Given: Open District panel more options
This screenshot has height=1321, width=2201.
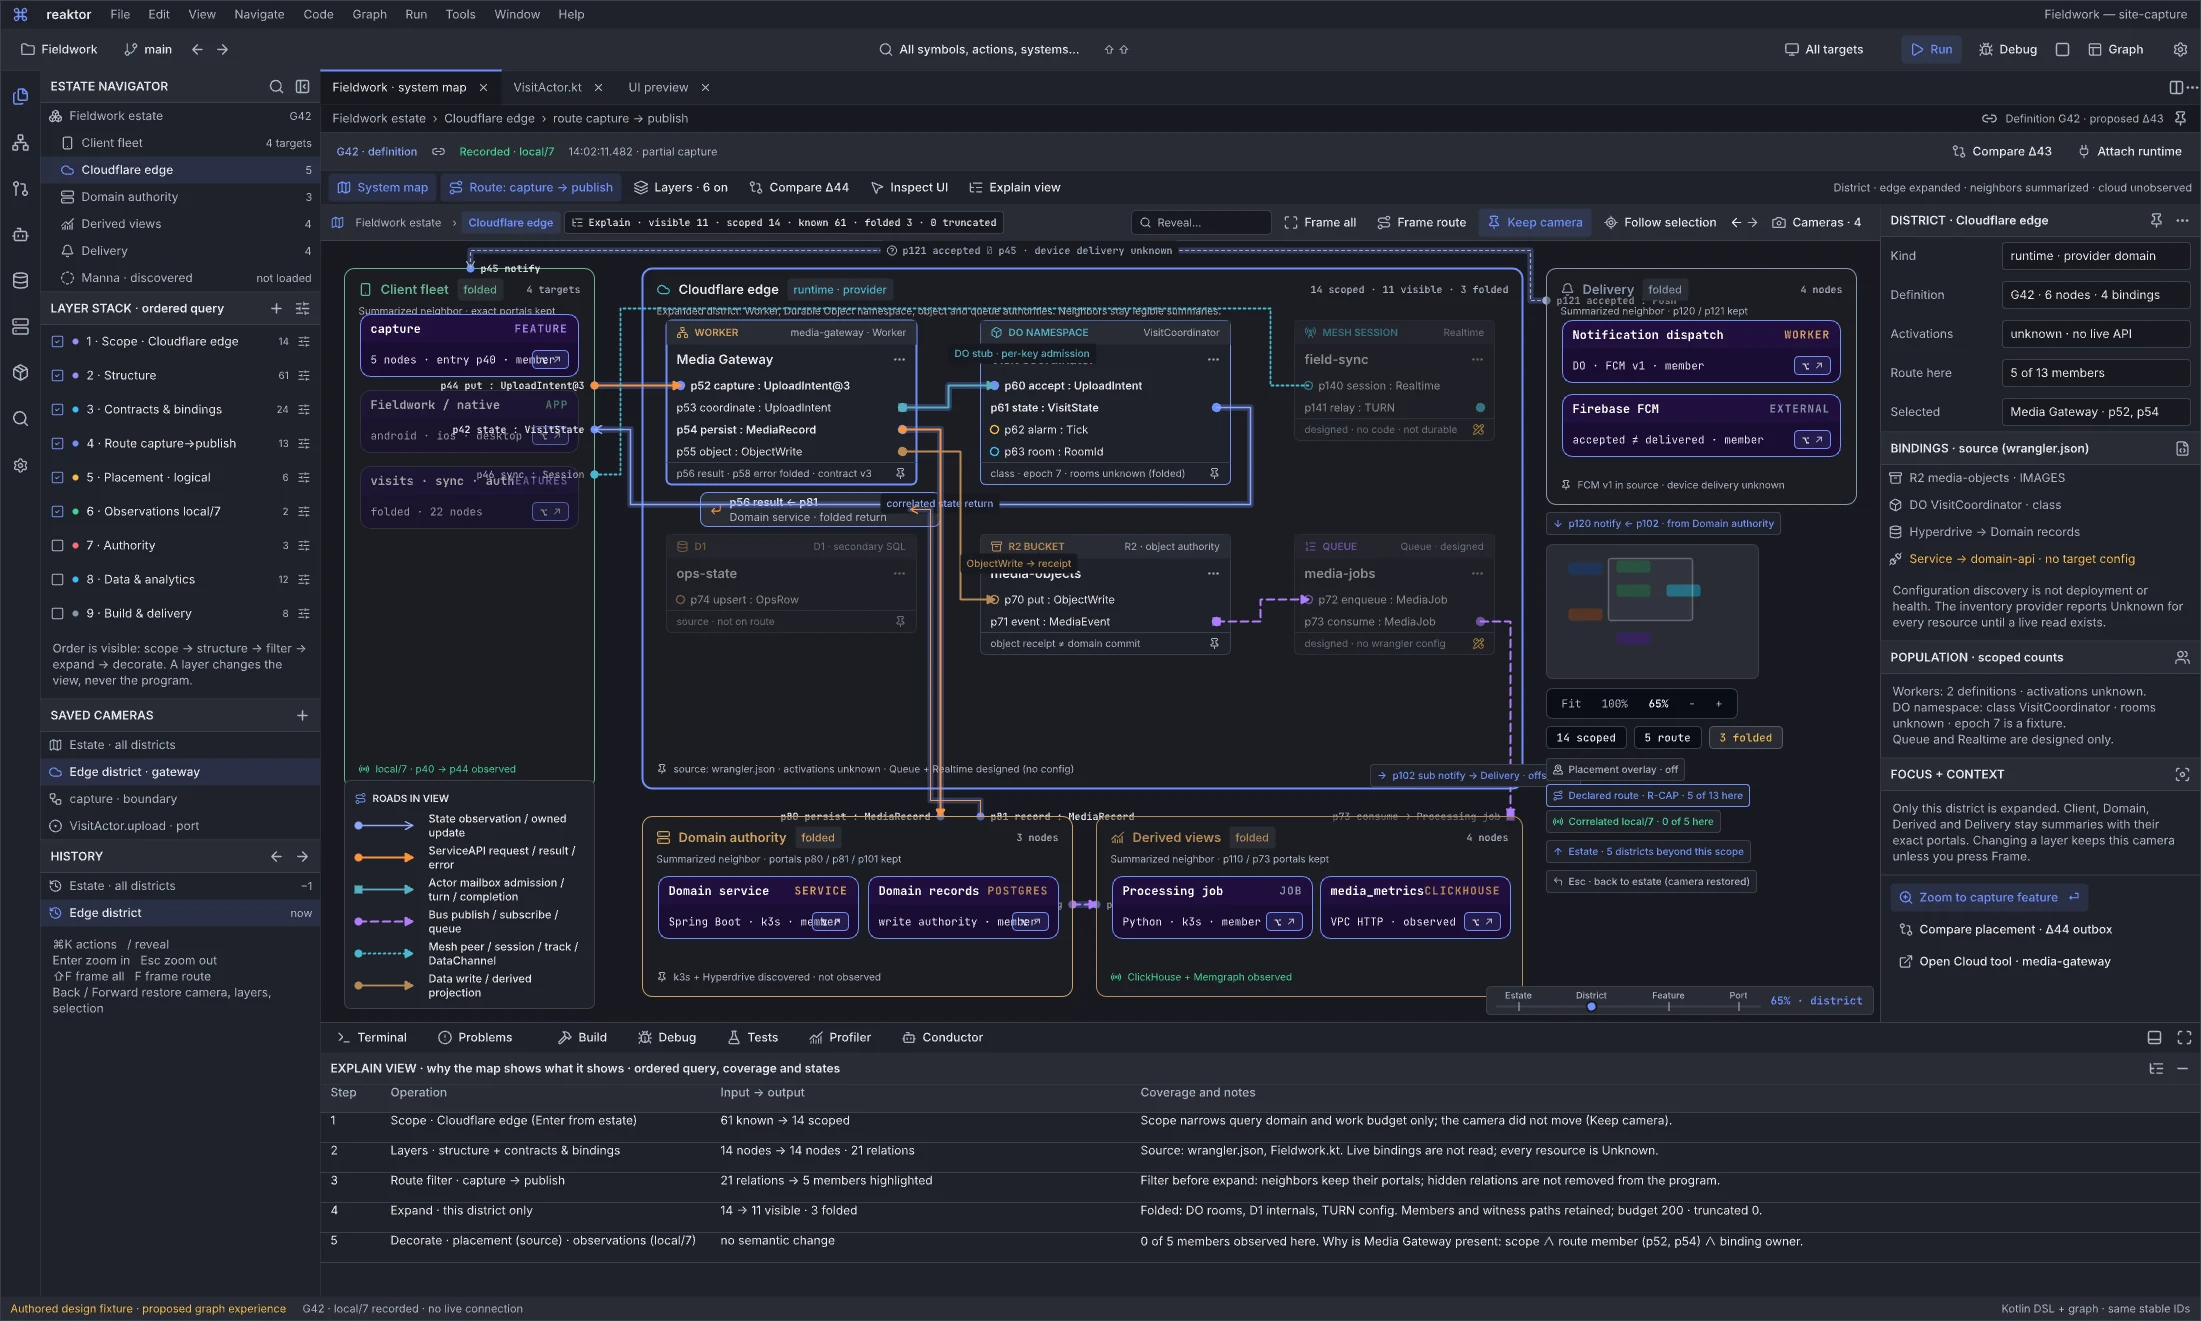Looking at the screenshot, I should [2182, 220].
